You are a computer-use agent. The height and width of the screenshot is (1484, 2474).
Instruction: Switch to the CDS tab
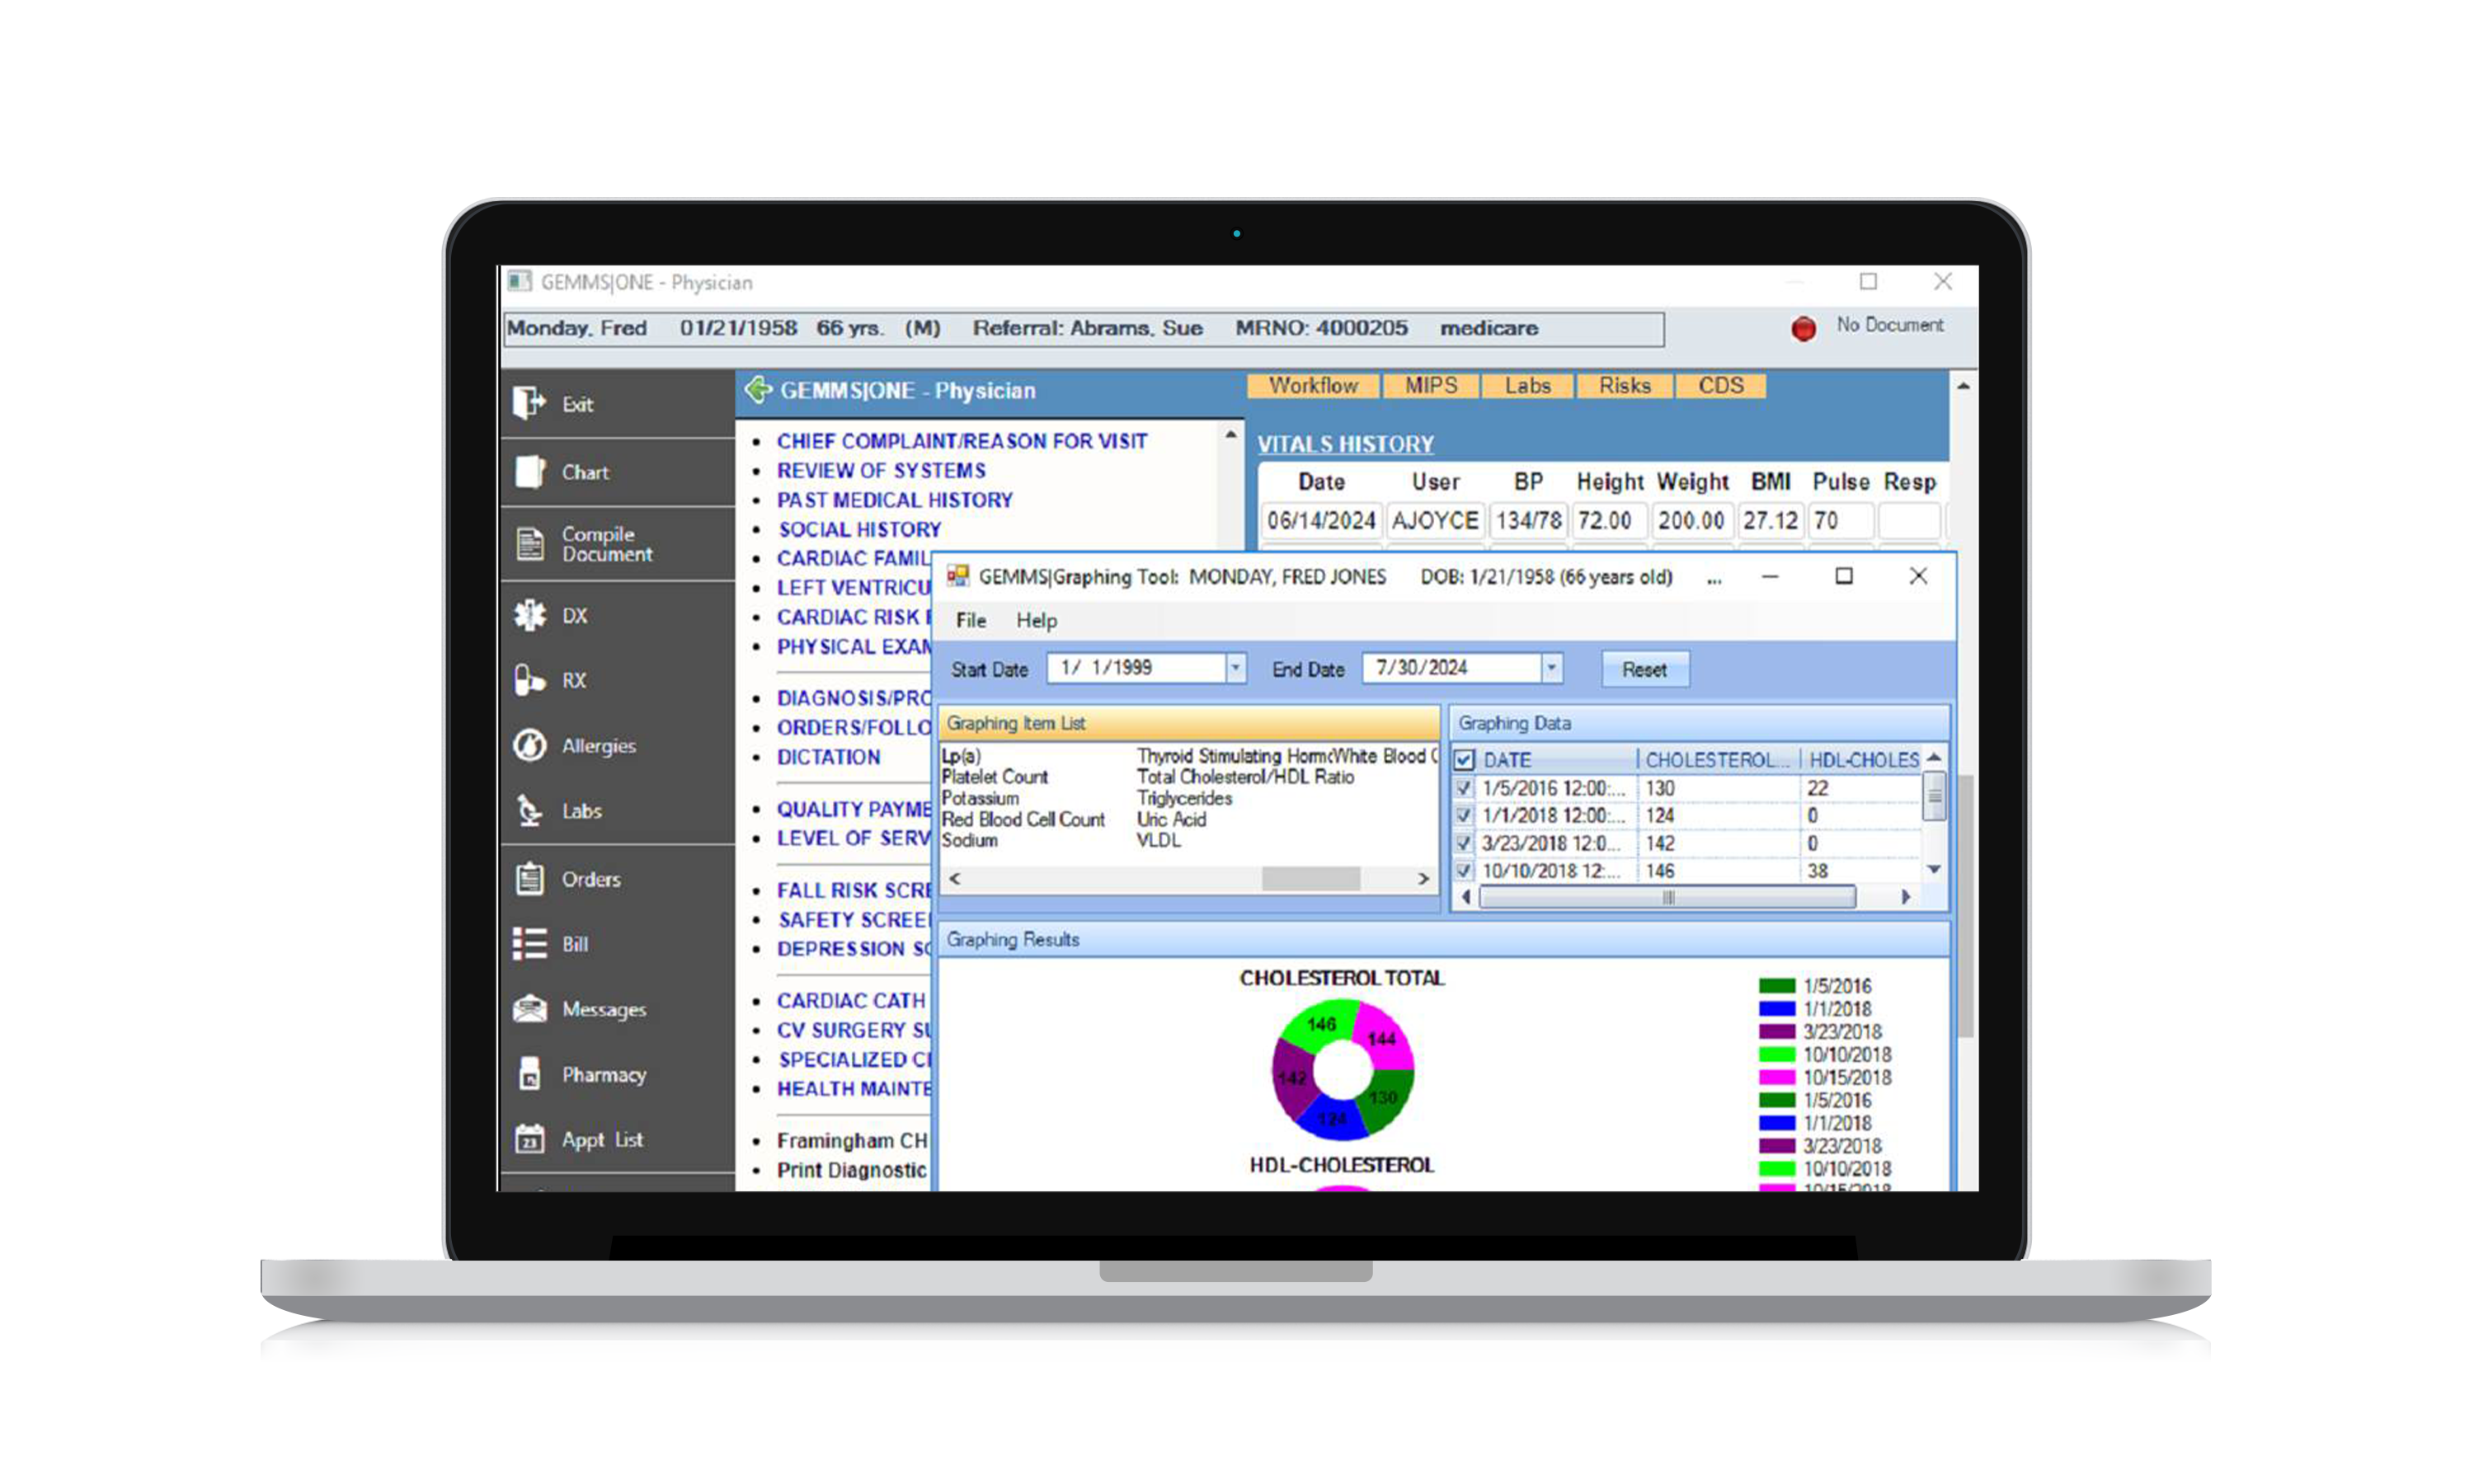pyautogui.click(x=1720, y=386)
